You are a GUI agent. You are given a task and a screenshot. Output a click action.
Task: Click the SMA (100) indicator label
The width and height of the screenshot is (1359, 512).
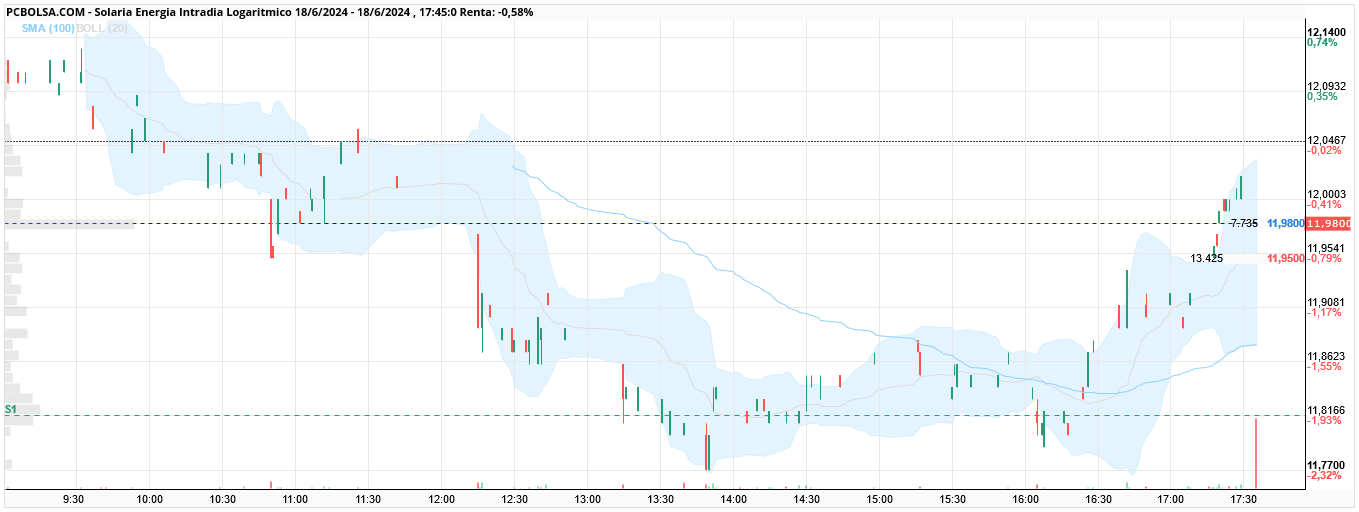coord(48,29)
